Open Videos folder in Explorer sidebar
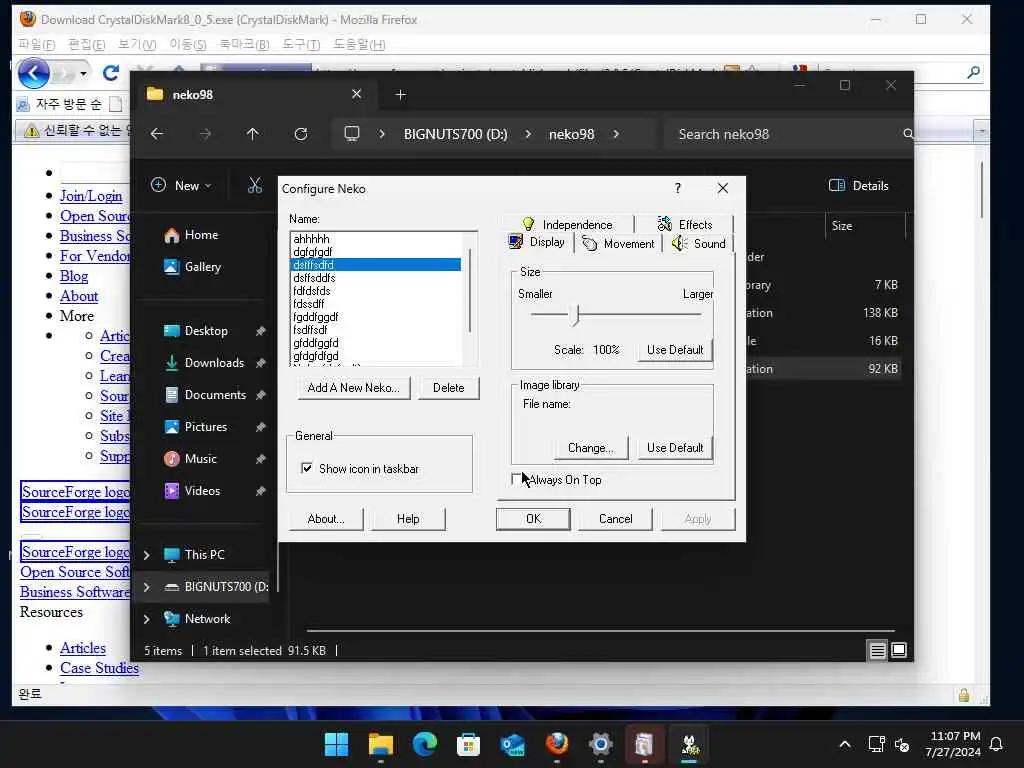Screen dimensions: 1024x768 tap(191, 491)
